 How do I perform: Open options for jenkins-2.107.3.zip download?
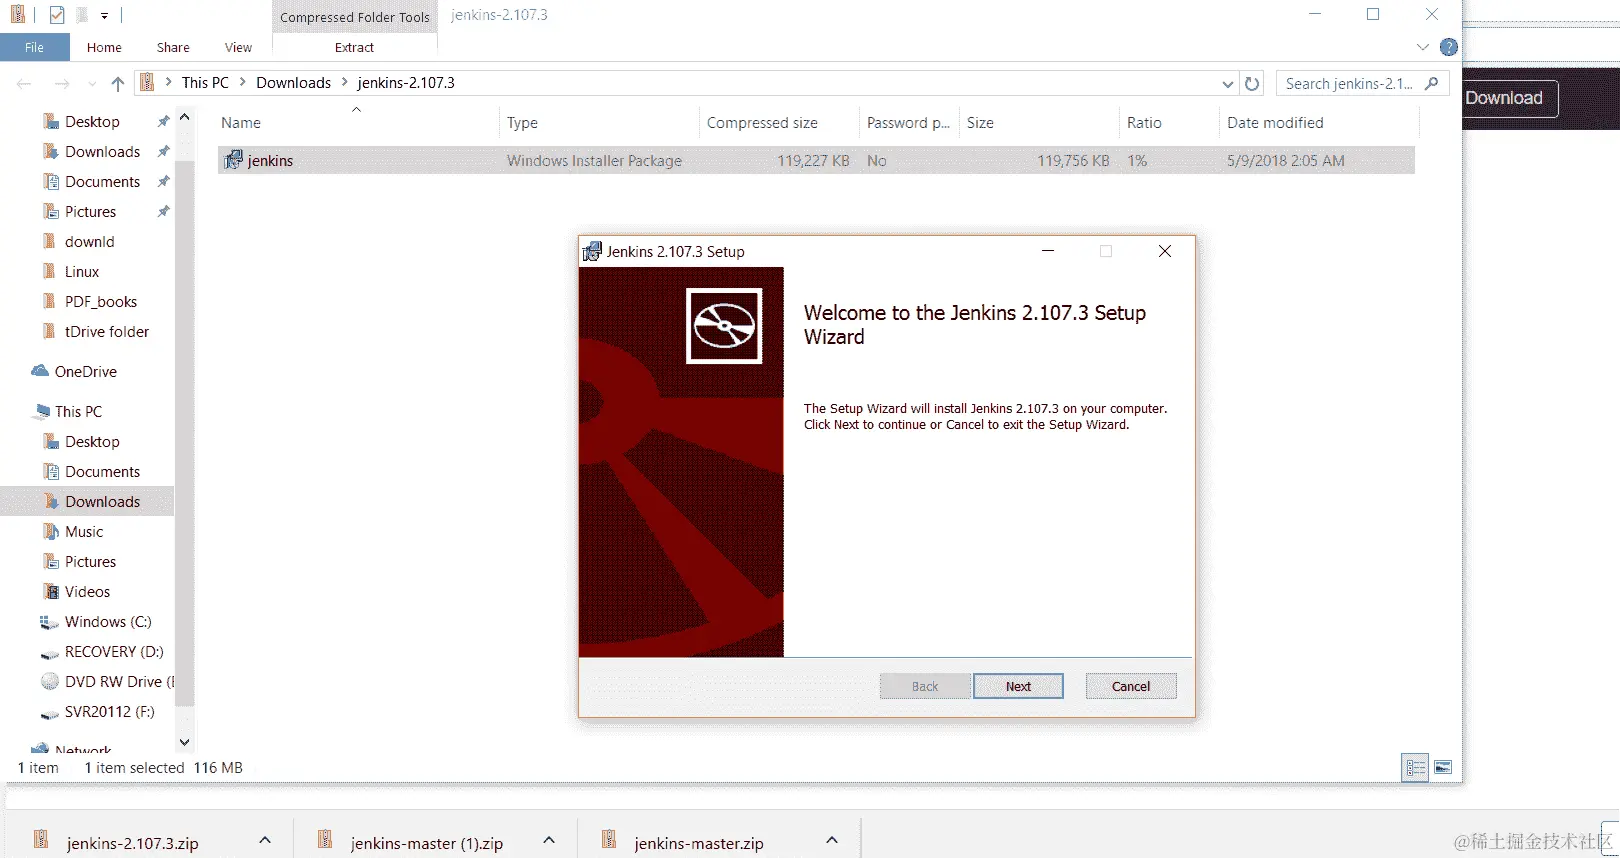click(265, 840)
